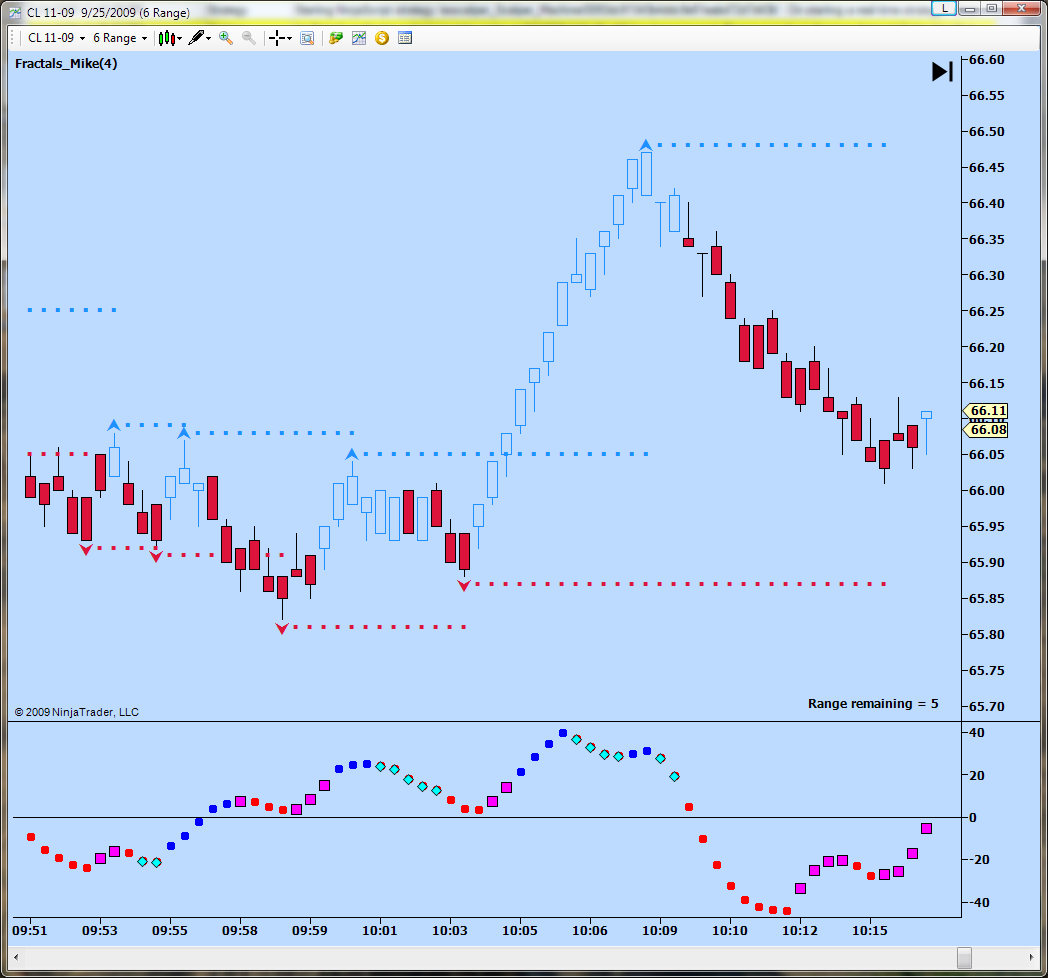The width and height of the screenshot is (1048, 978).
Task: Click the horizontal scrollbar right arrow
Action: [x=1031, y=957]
